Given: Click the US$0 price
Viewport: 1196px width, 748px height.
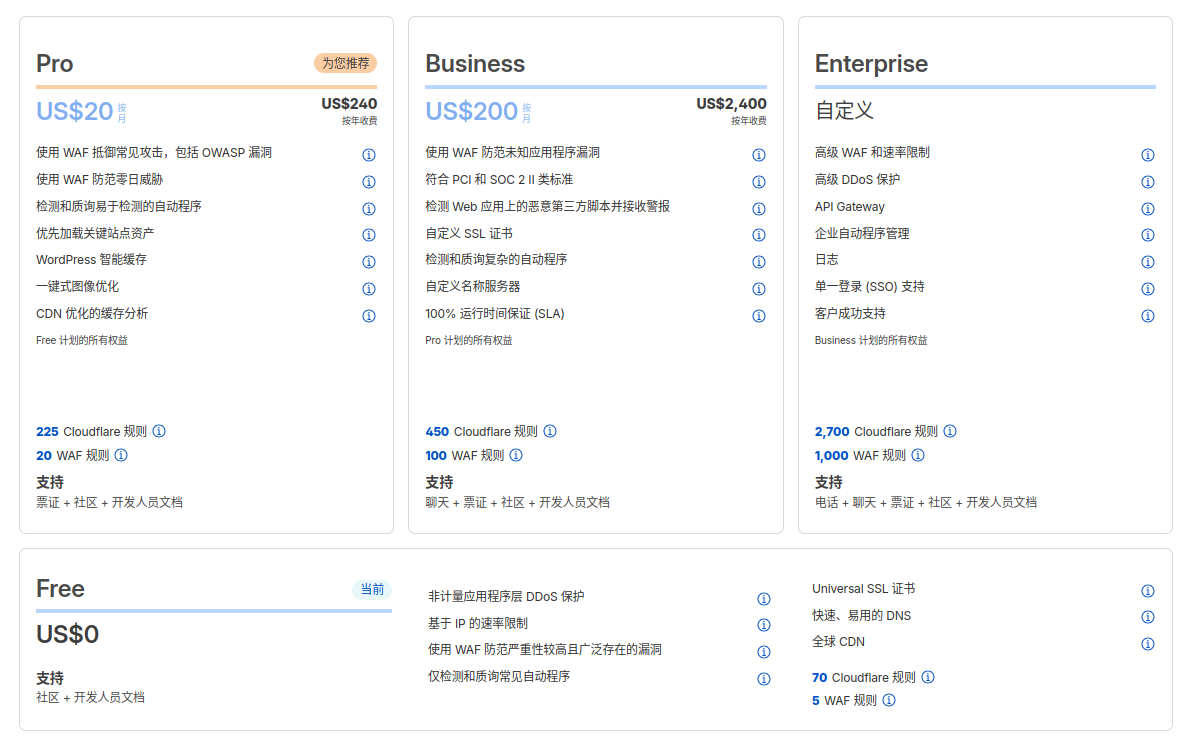Looking at the screenshot, I should [67, 634].
